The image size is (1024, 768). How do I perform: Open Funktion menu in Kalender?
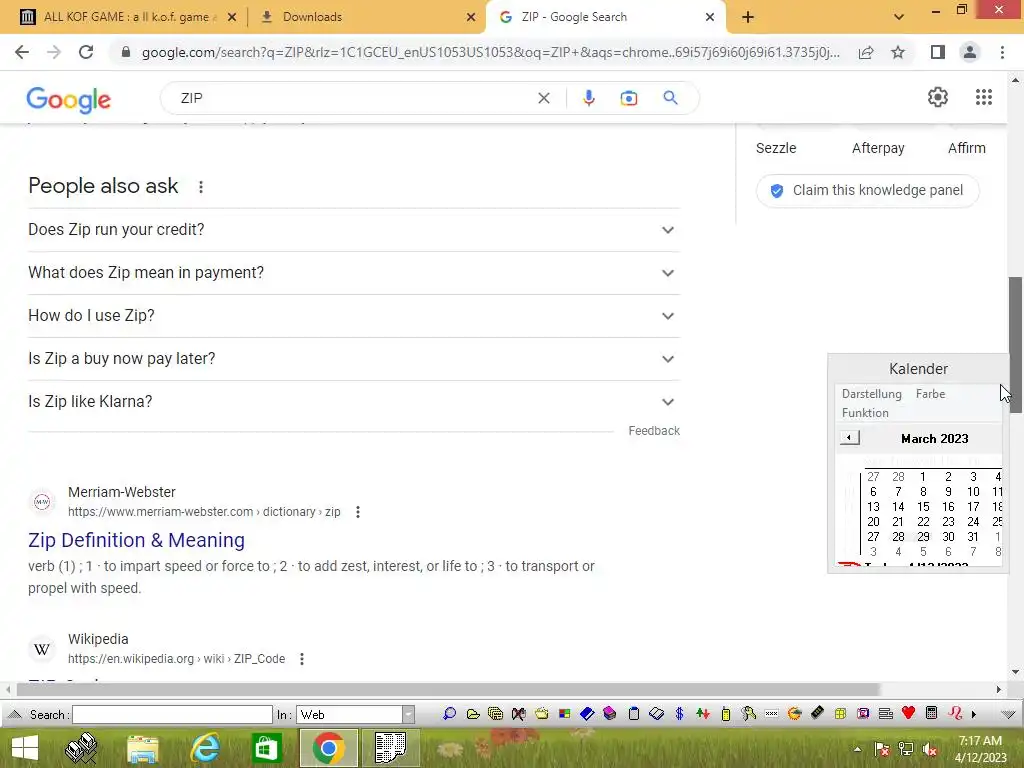(865, 413)
